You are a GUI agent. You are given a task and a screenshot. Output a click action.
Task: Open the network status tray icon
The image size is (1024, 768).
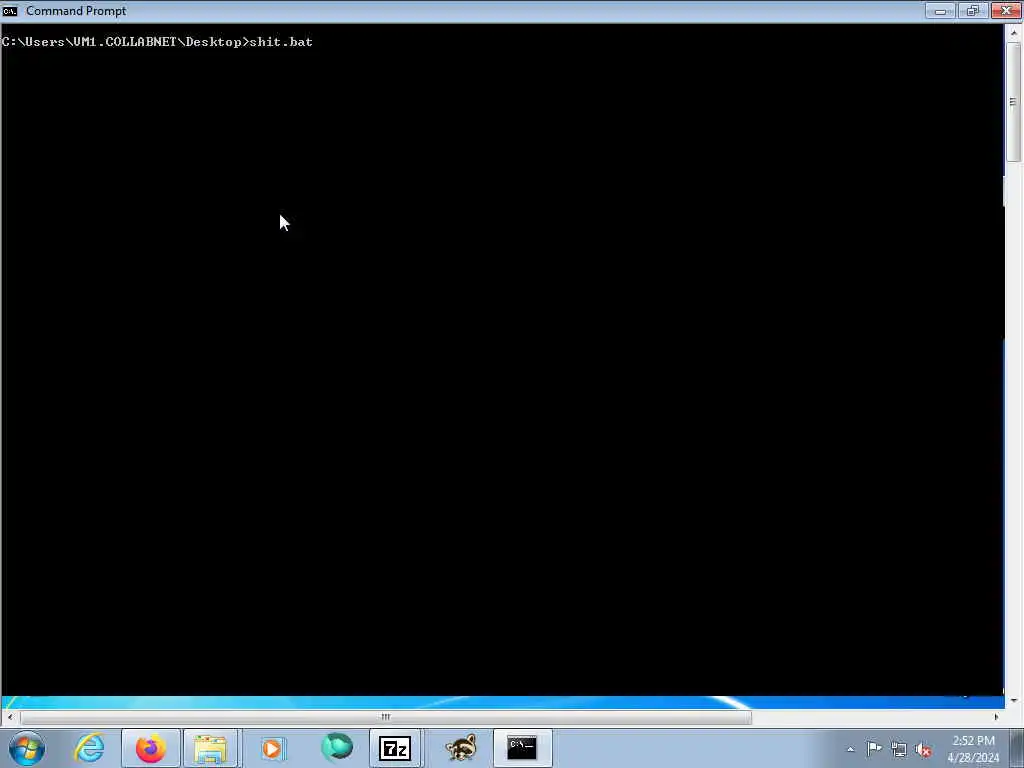coord(899,749)
